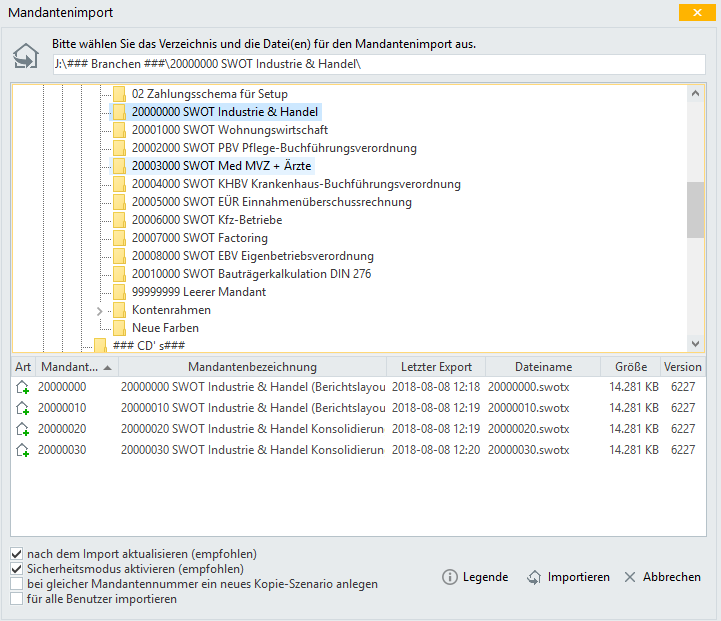This screenshot has width=721, height=621.
Task: Click folder icon of 20006000 SWOT Kfz-Betriebe
Action: point(120,220)
